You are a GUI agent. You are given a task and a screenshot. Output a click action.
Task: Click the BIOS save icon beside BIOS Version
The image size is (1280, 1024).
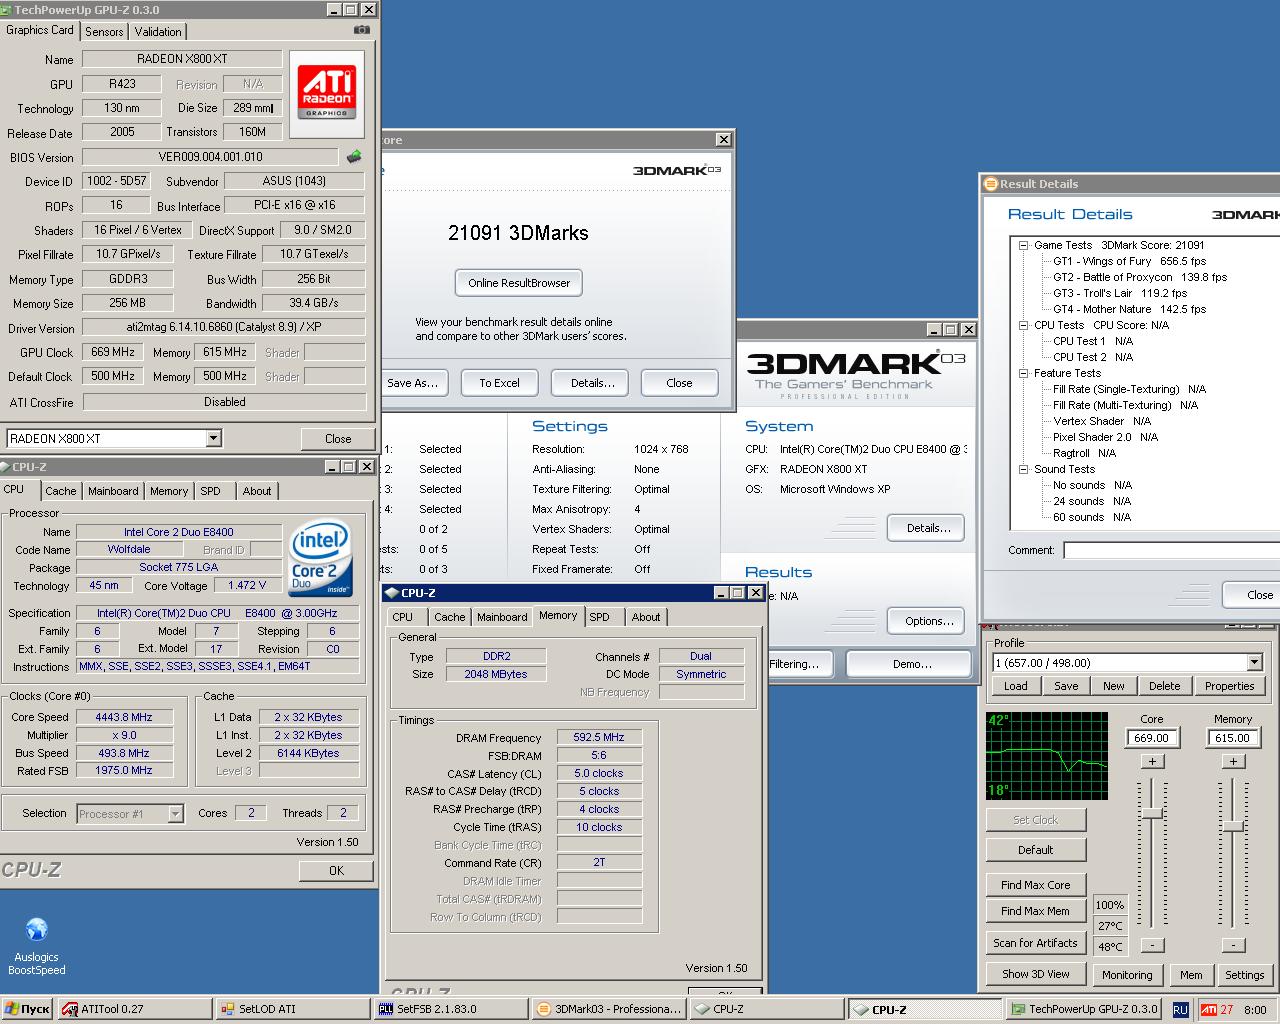[x=354, y=157]
